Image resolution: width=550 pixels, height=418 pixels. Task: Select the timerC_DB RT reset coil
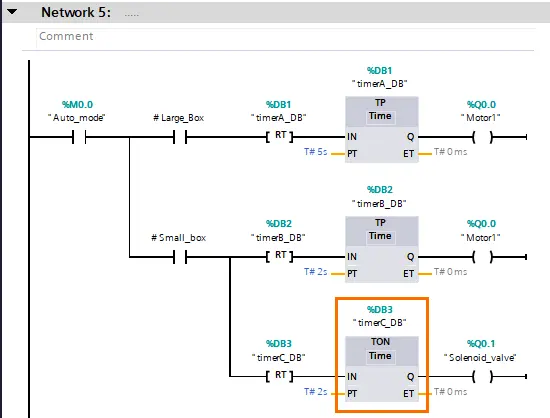coord(280,376)
